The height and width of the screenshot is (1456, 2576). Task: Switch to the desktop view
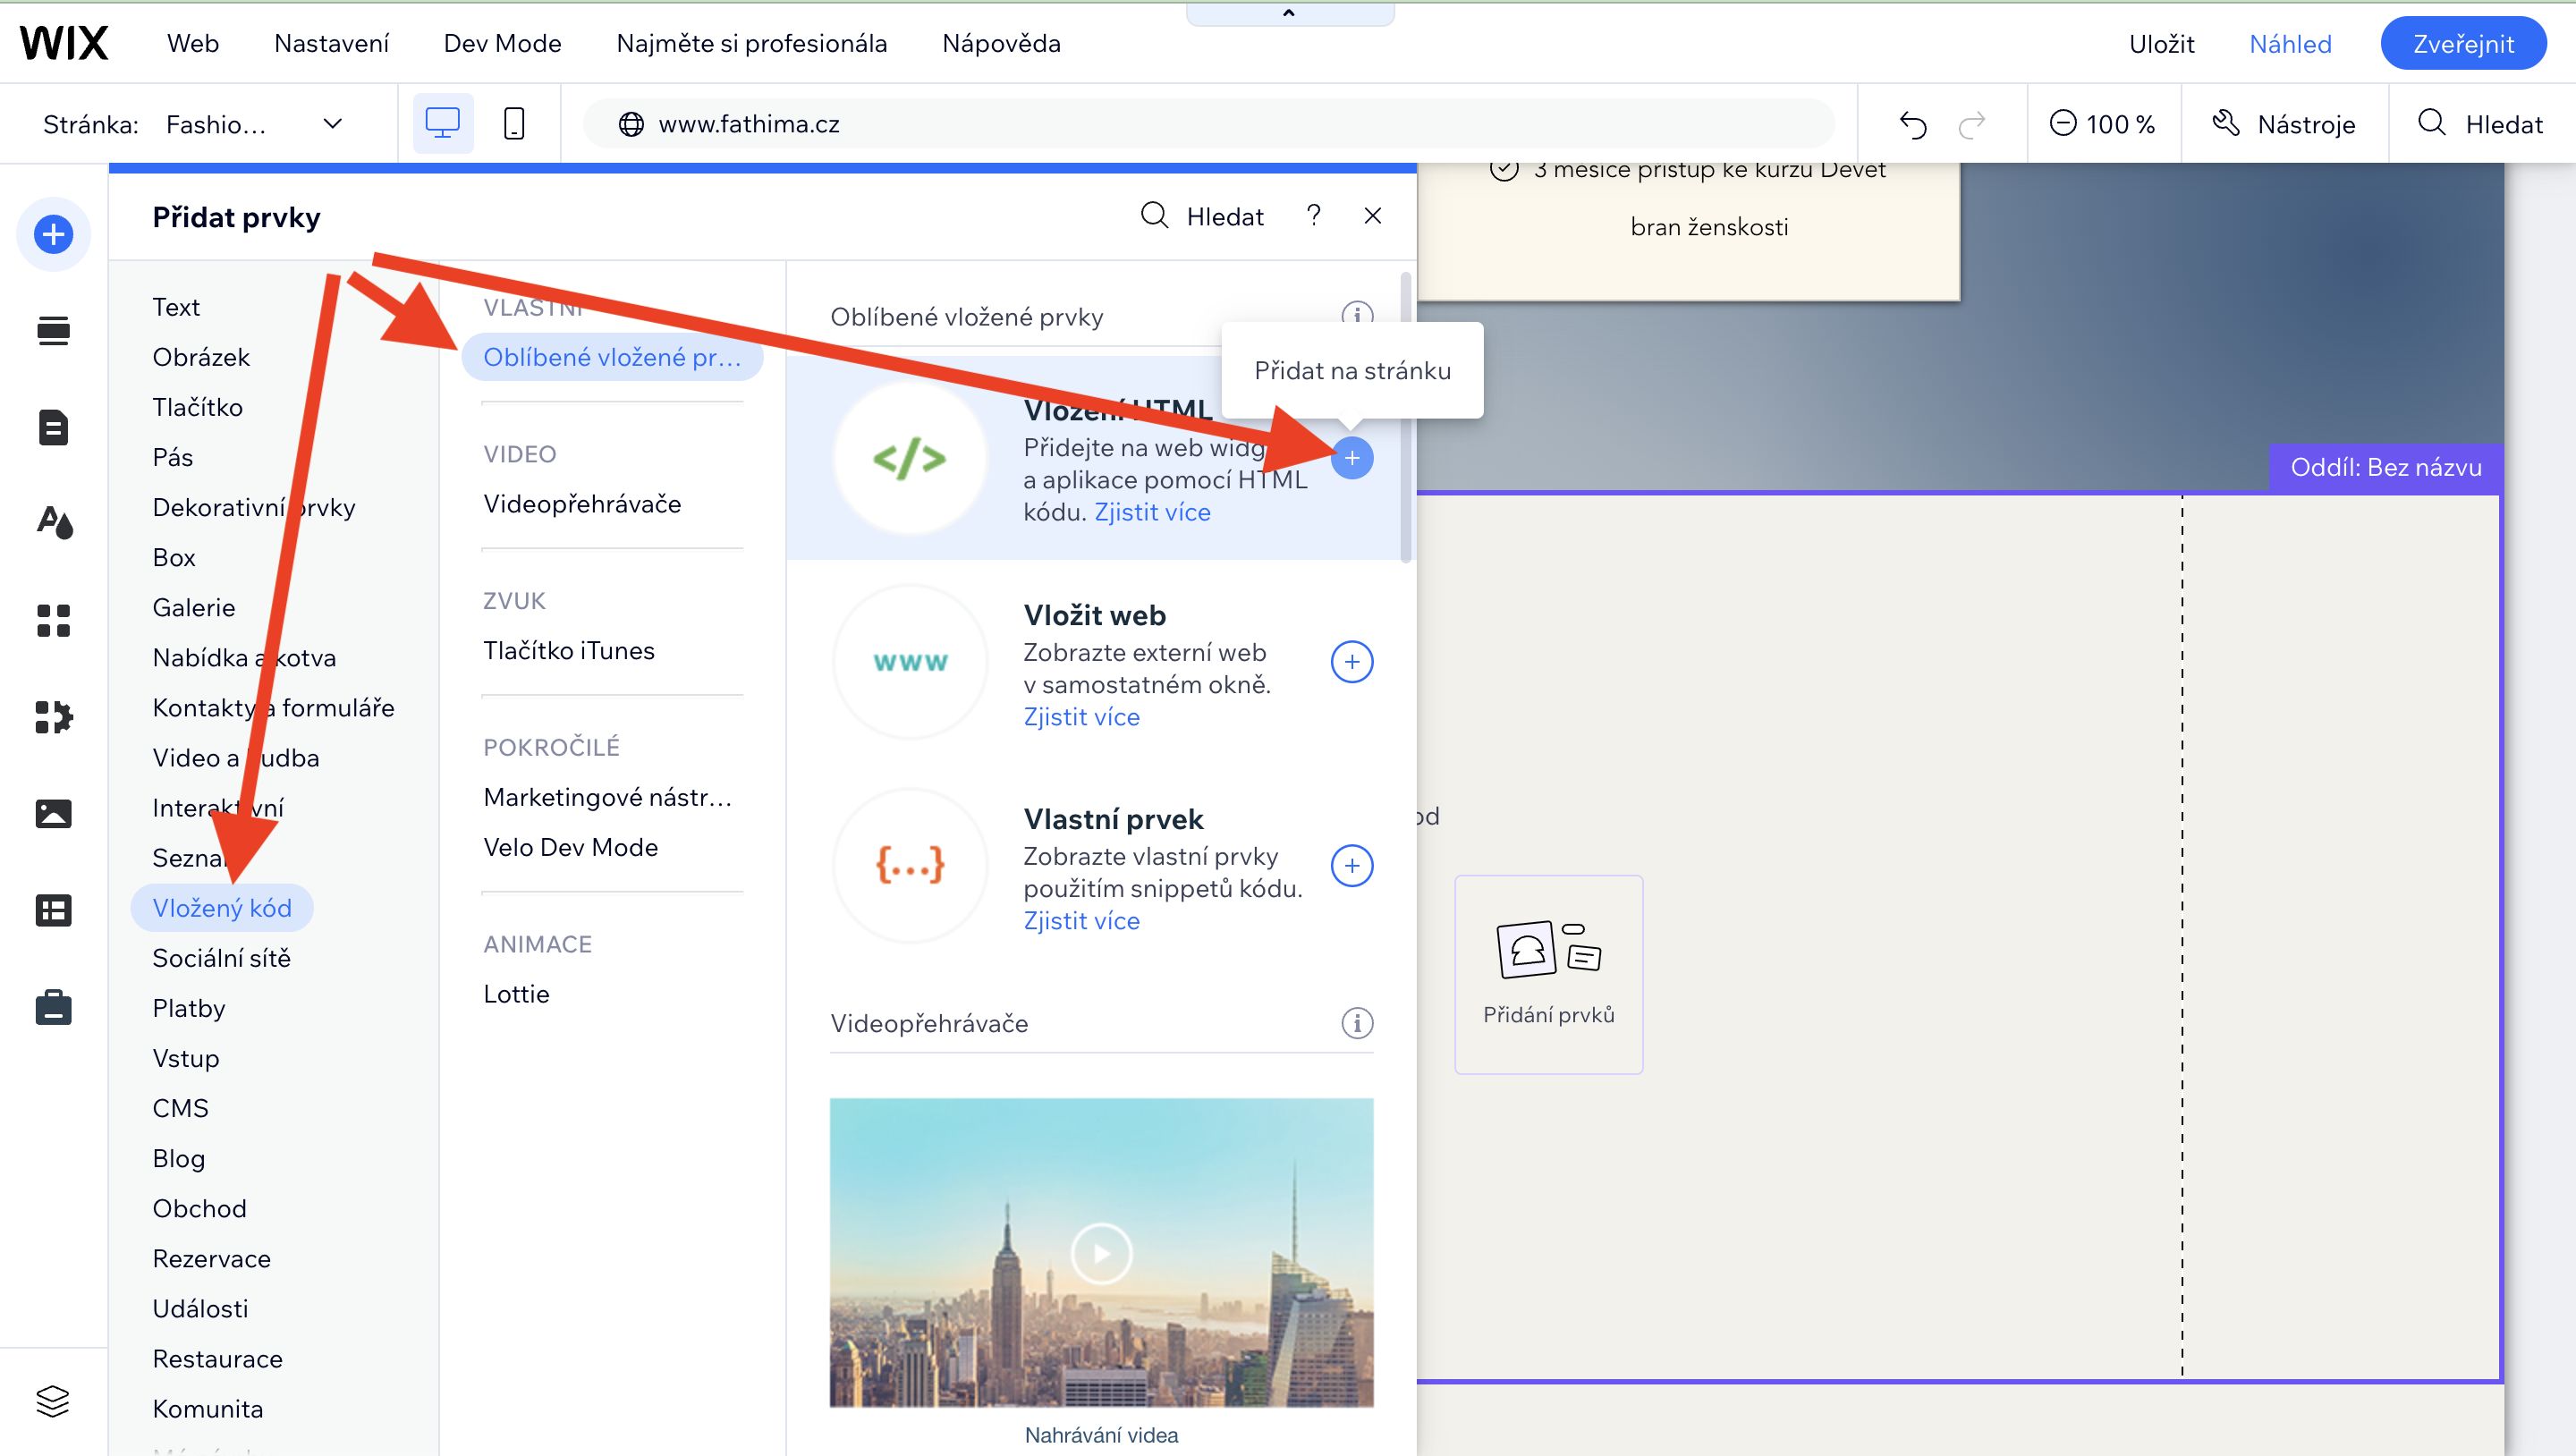pos(442,124)
